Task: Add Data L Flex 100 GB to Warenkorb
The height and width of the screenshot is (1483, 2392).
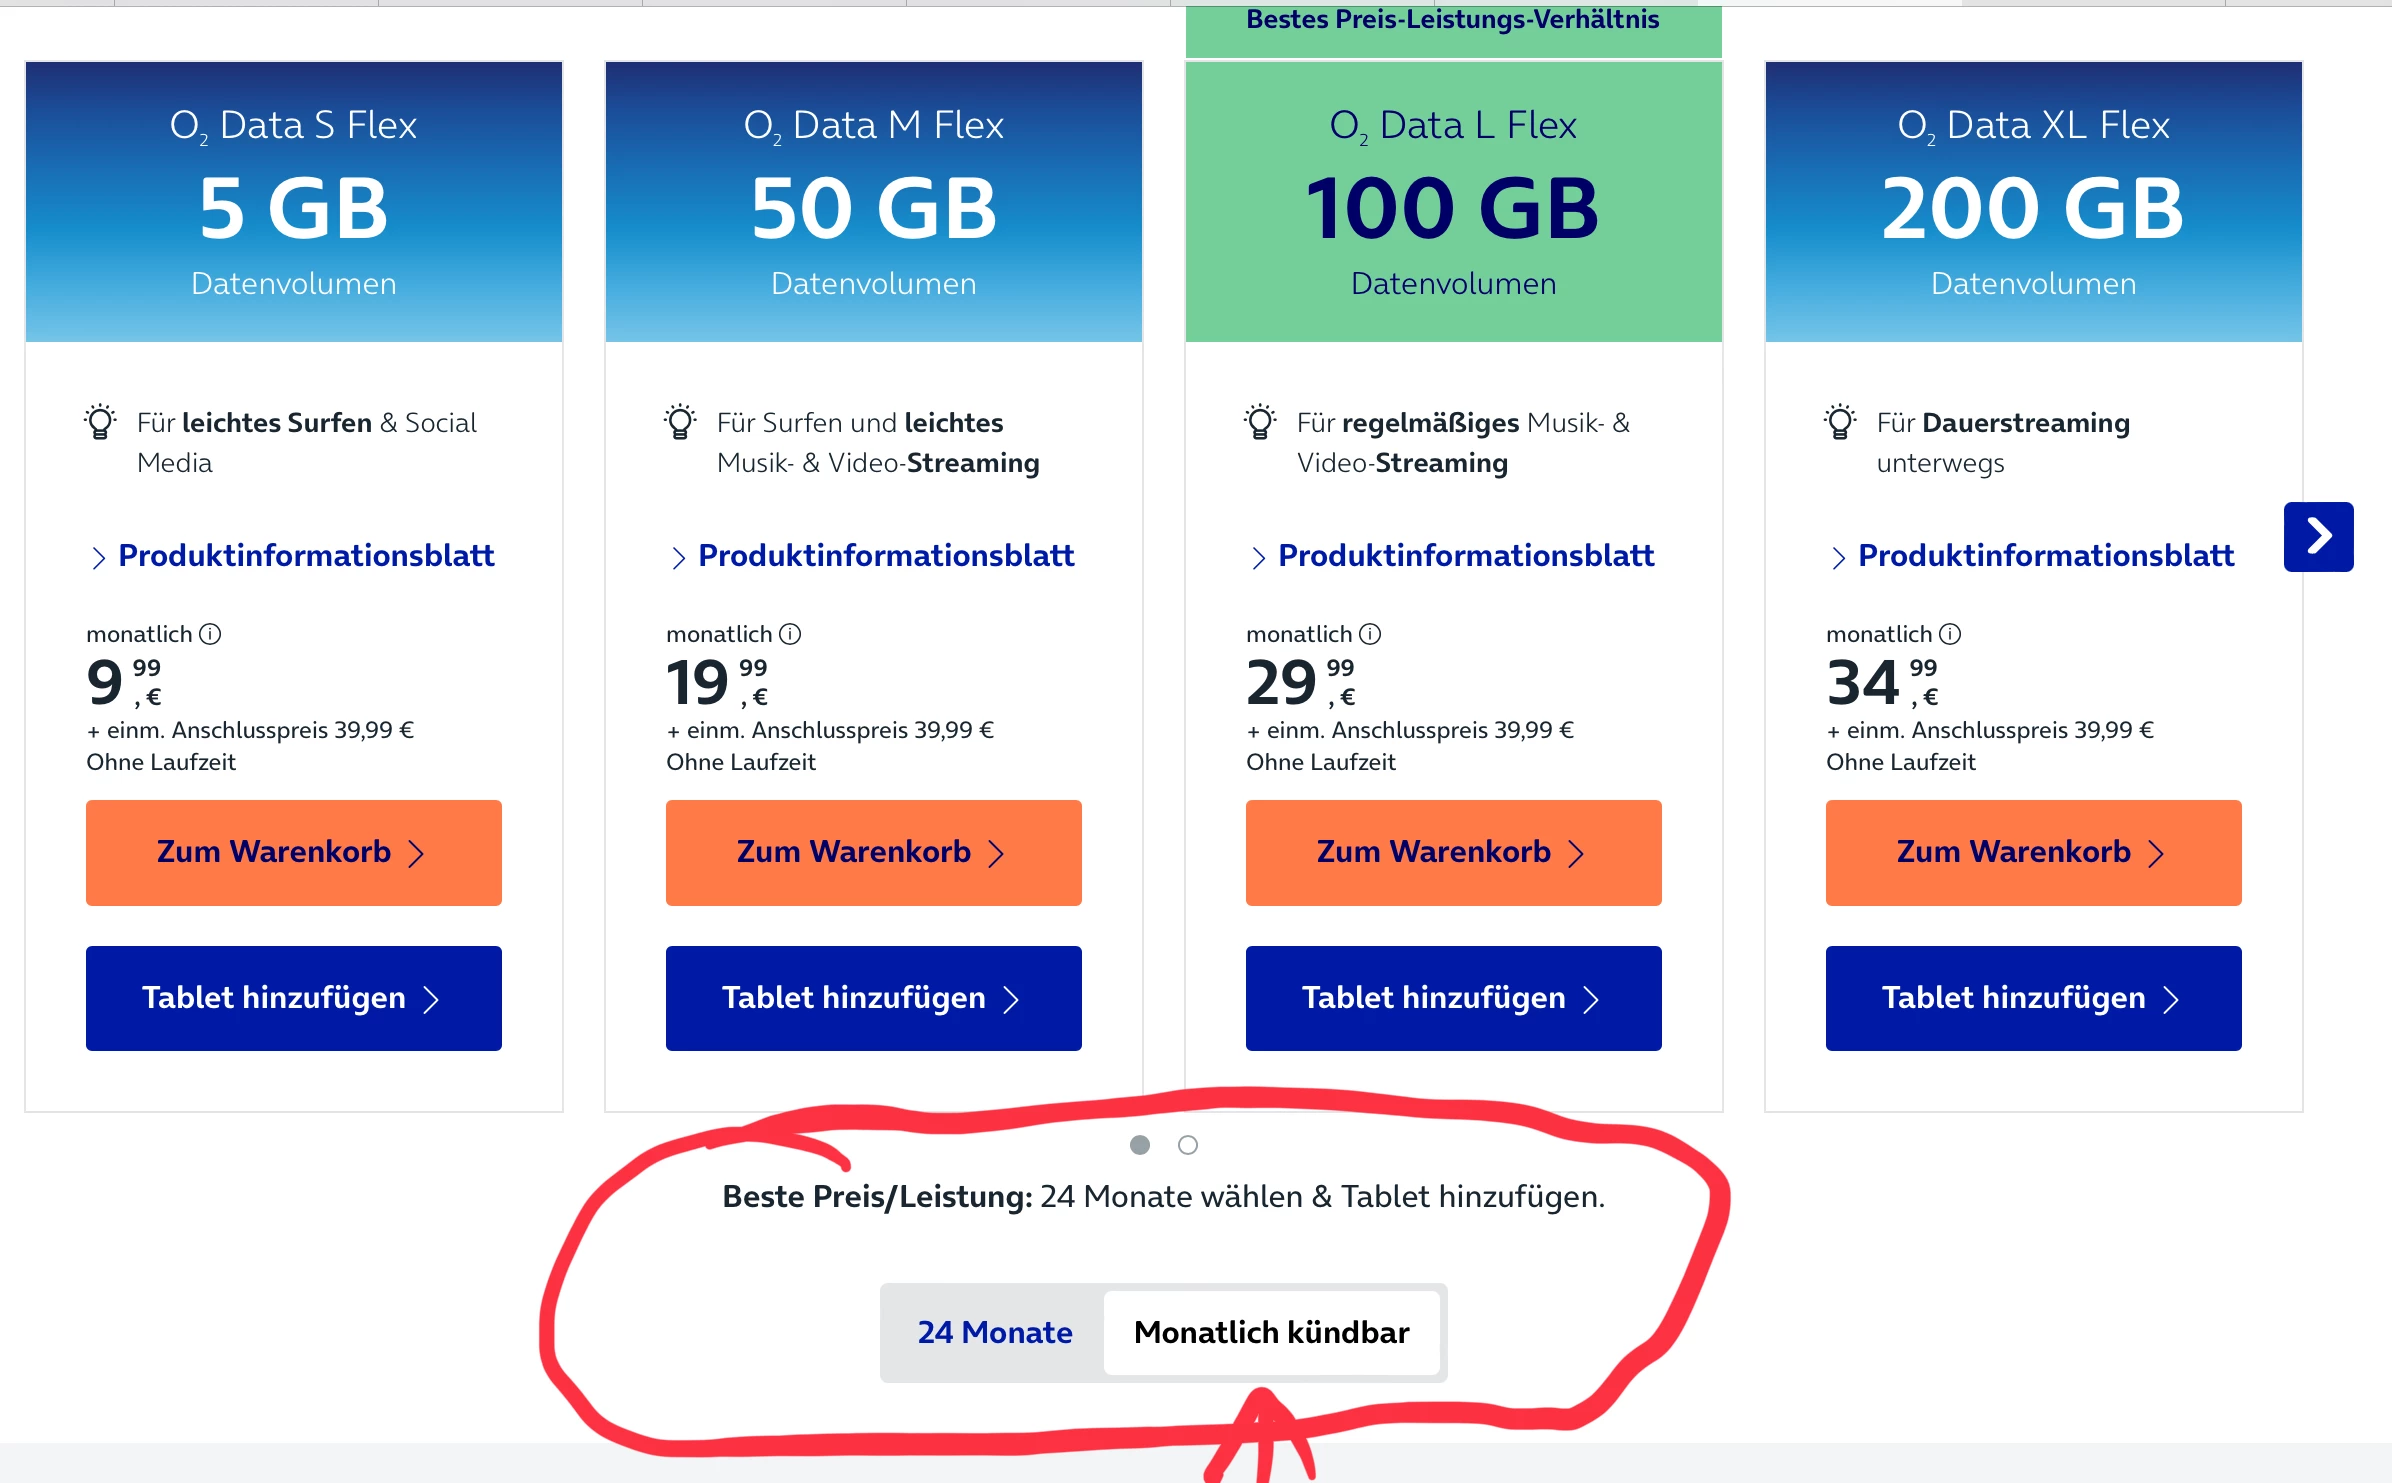Action: point(1453,852)
